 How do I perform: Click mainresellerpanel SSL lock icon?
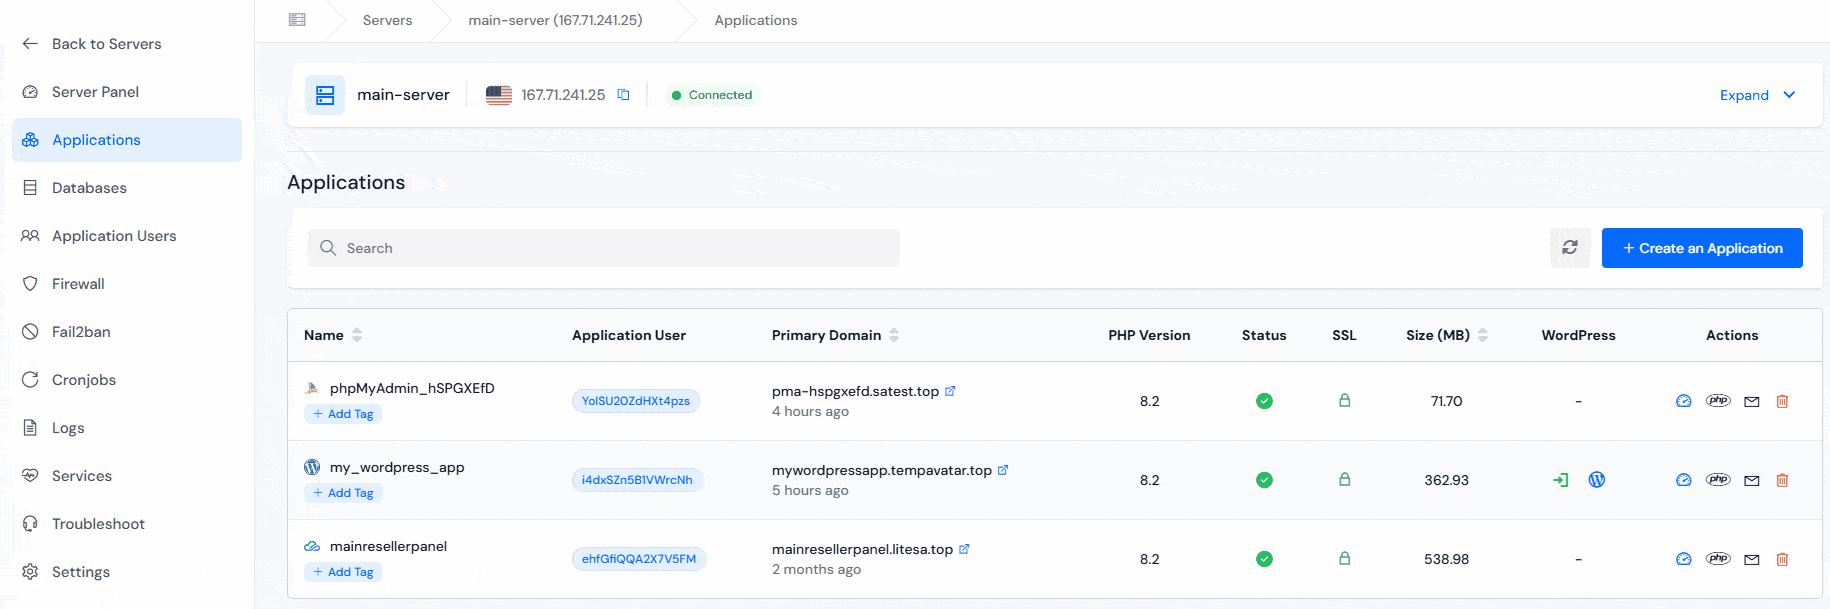(1345, 558)
